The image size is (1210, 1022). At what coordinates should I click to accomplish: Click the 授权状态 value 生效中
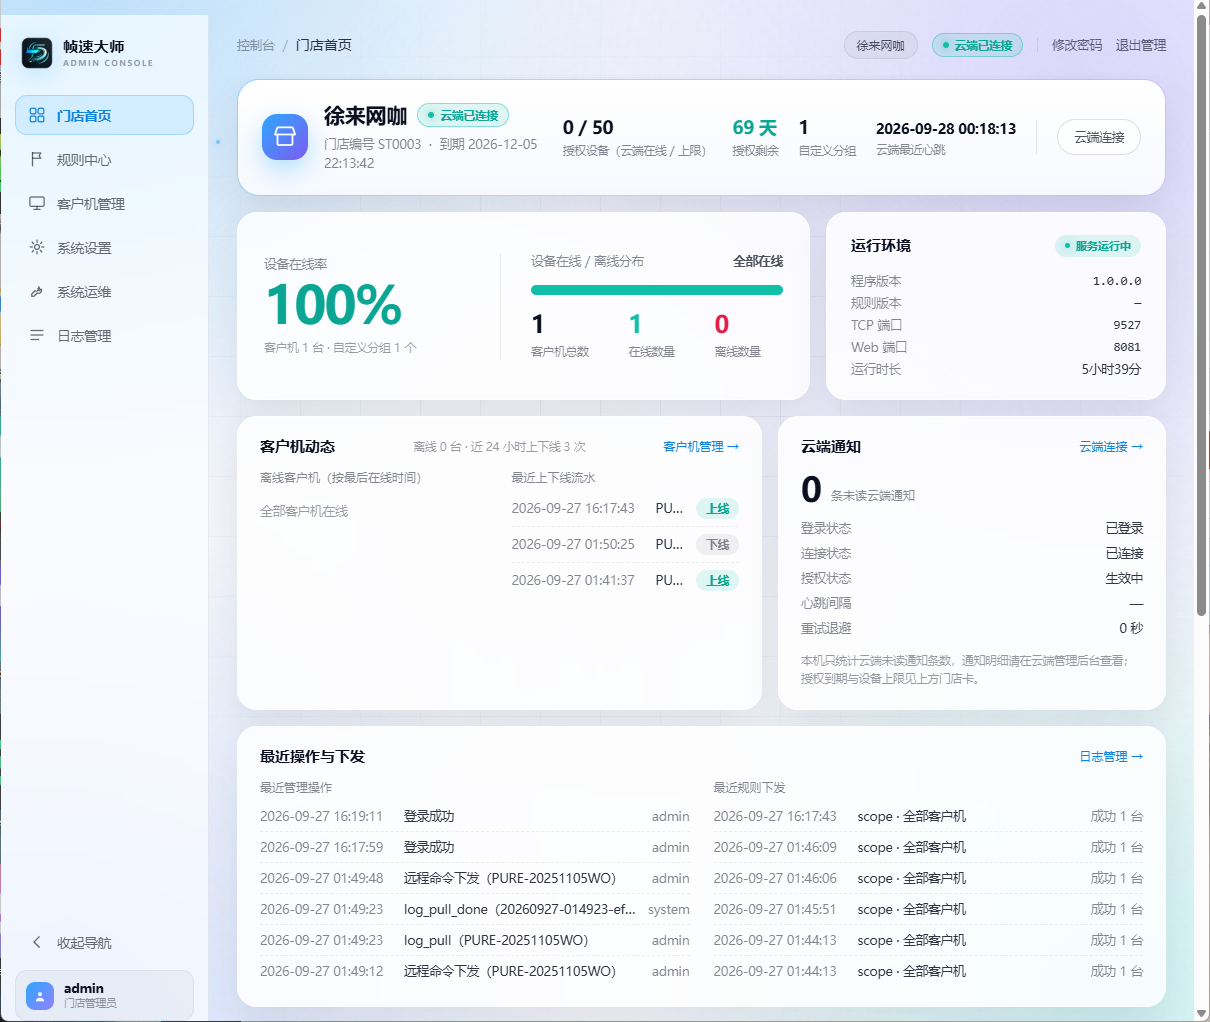pyautogui.click(x=1124, y=578)
